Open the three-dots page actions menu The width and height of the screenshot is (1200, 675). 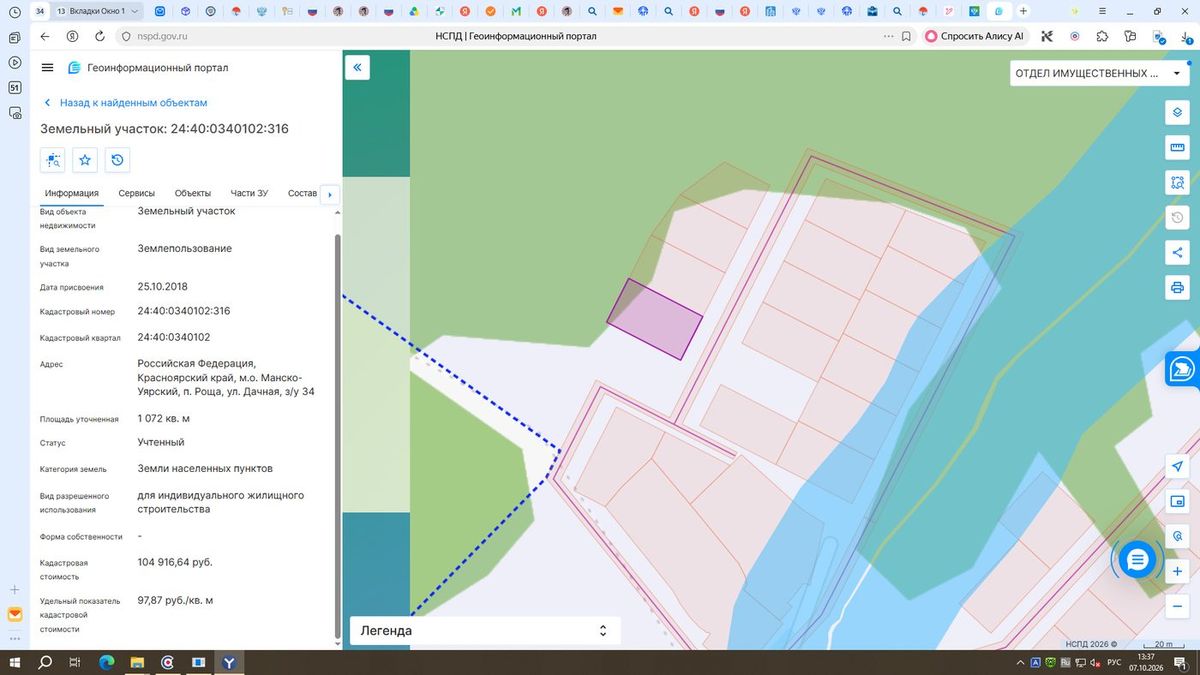(x=889, y=36)
